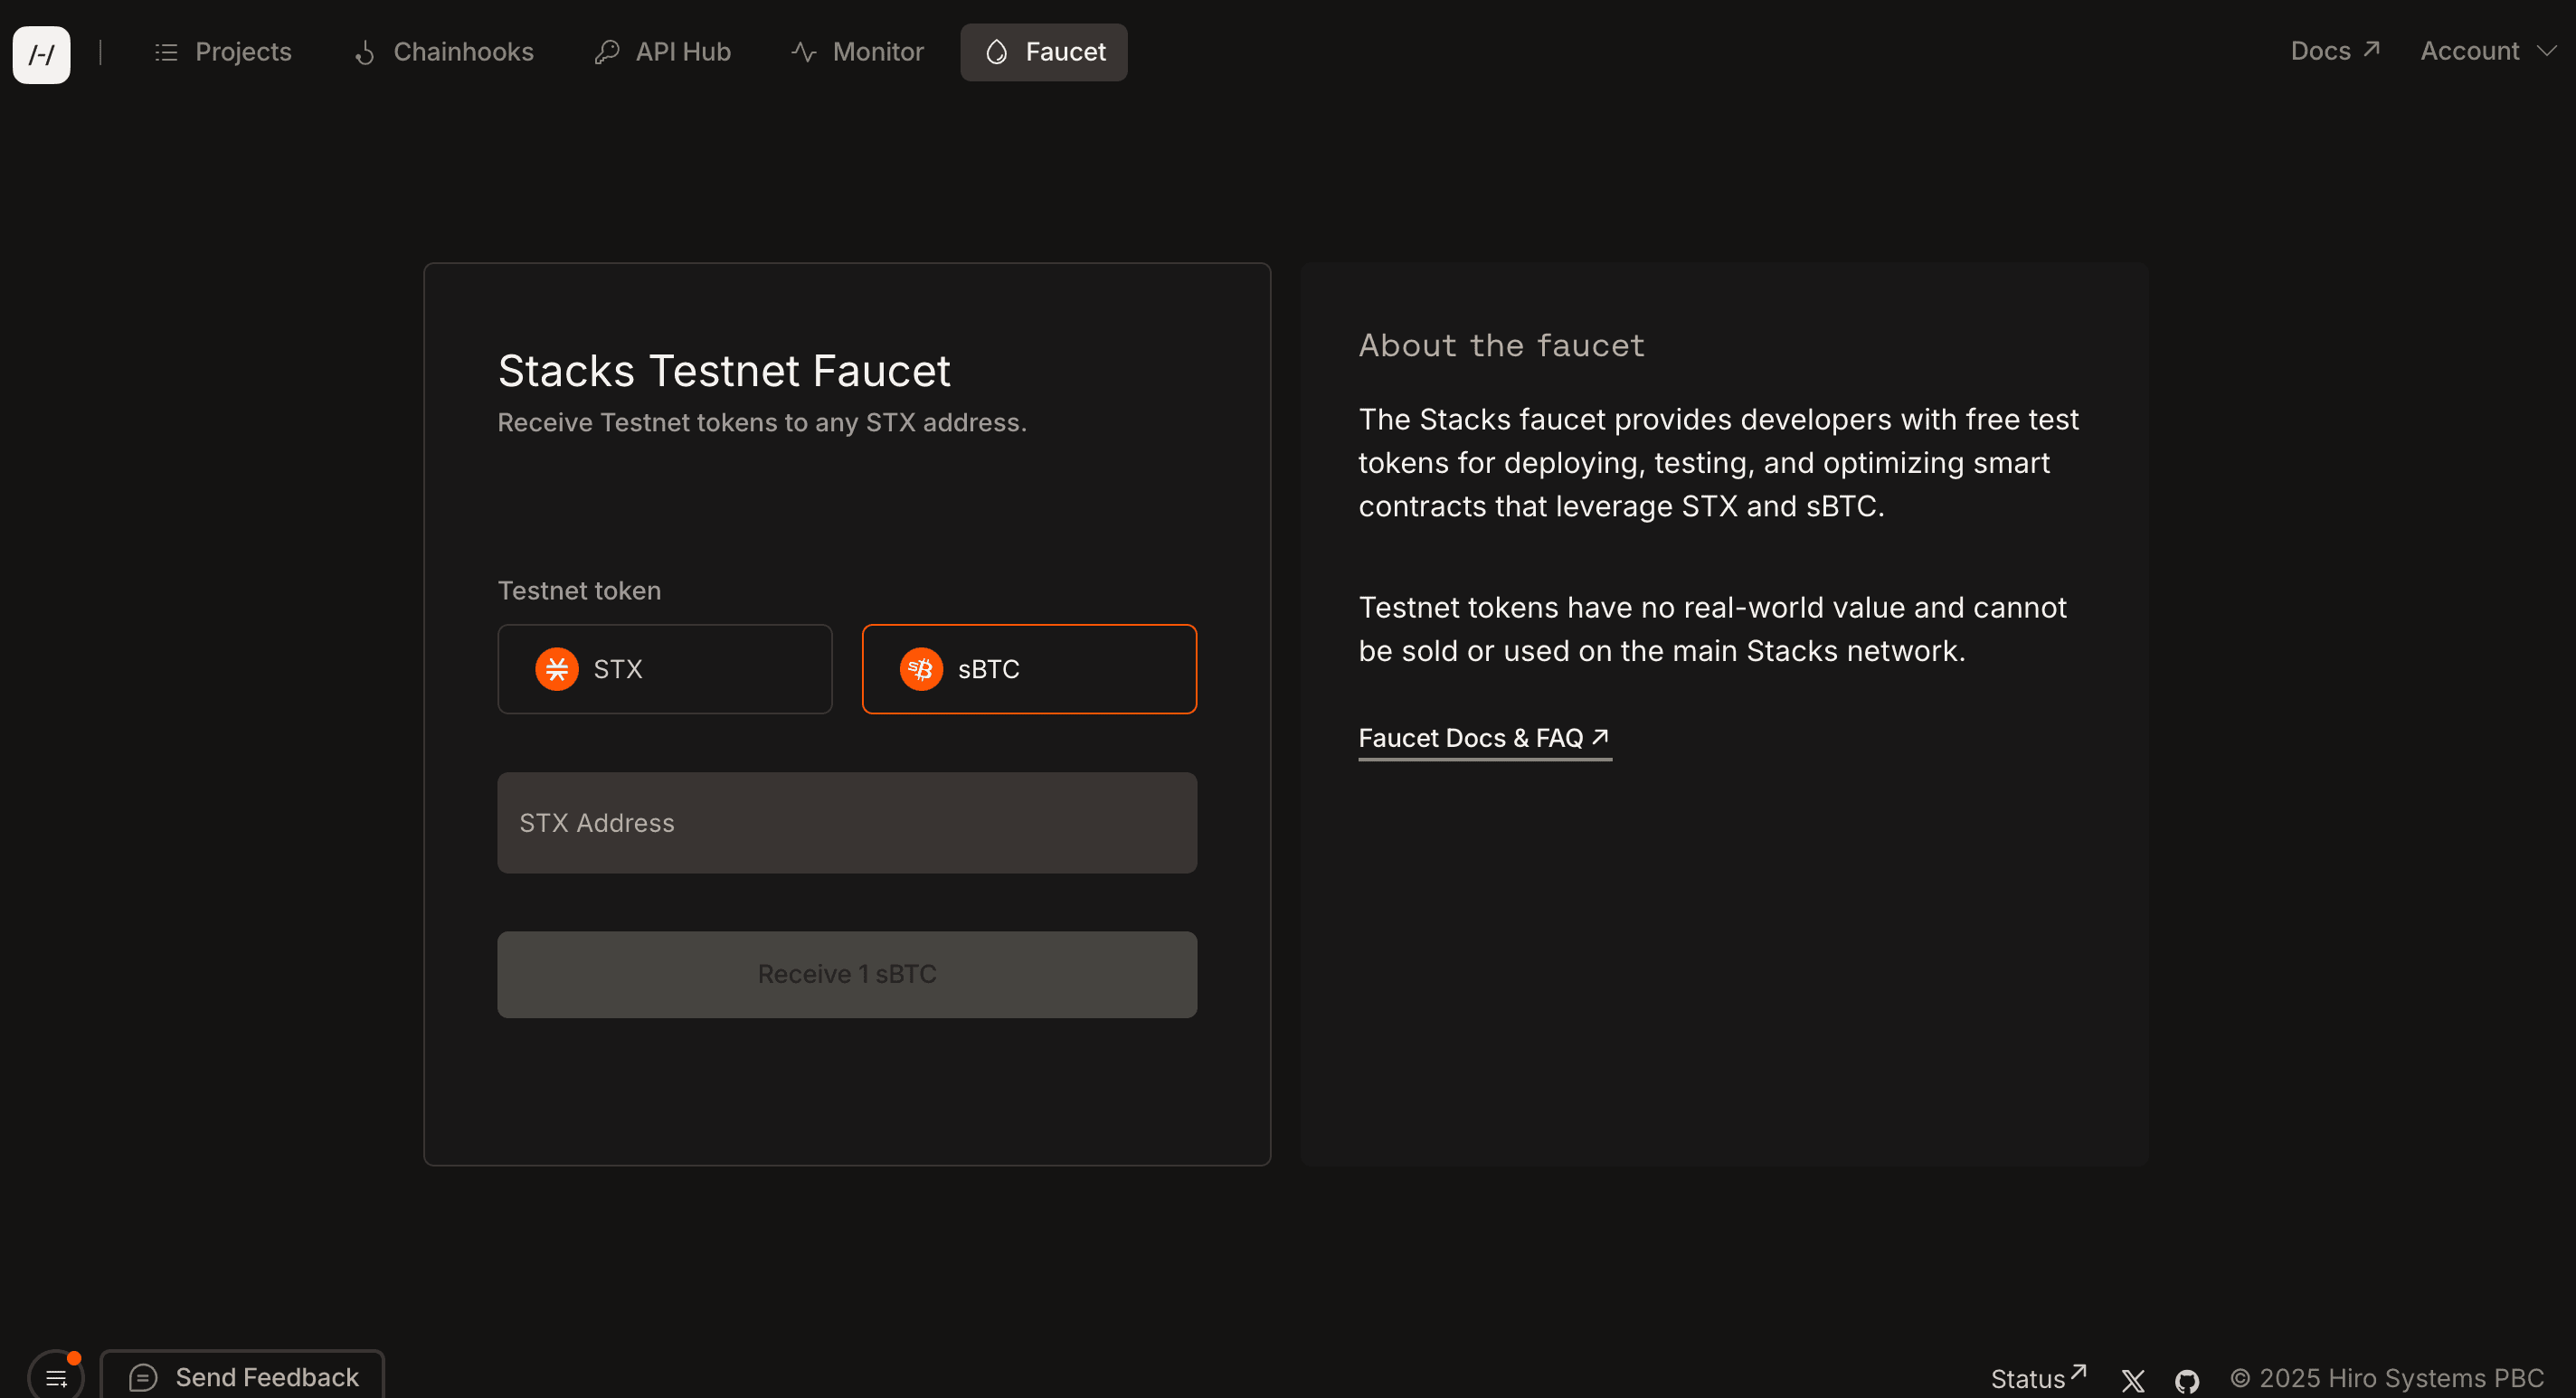This screenshot has width=2576, height=1398.
Task: Open the Projects tab
Action: pos(223,52)
